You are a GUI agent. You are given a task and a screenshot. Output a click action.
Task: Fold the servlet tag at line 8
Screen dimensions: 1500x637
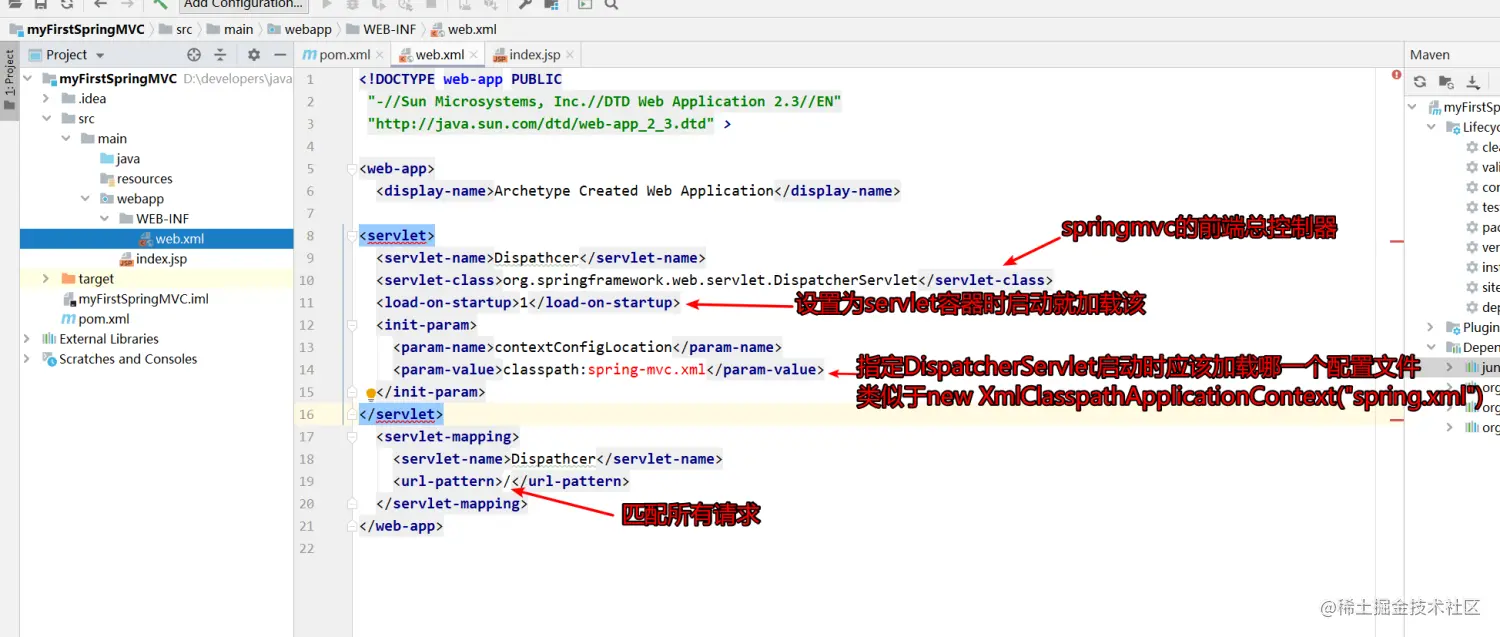[350, 236]
